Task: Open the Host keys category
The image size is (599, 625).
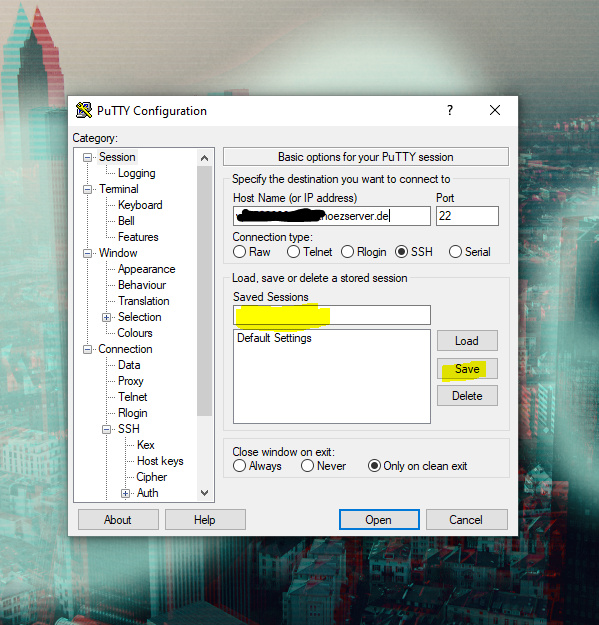Action: pyautogui.click(x=160, y=461)
